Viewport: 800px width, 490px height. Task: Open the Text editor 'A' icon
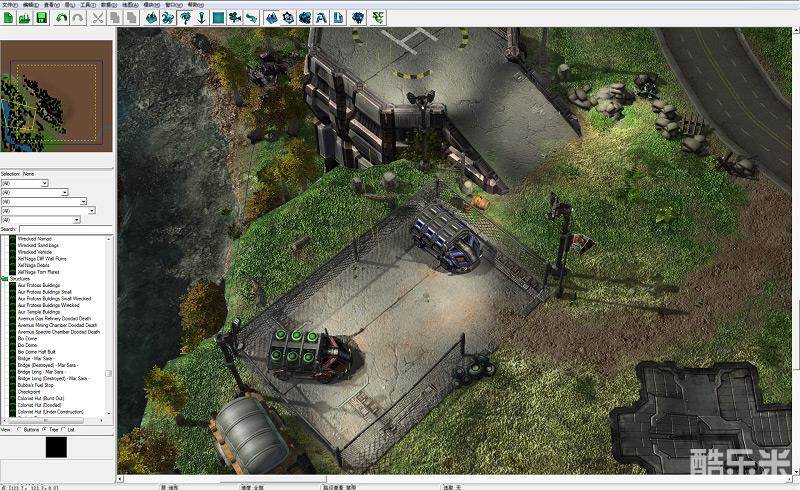(321, 18)
